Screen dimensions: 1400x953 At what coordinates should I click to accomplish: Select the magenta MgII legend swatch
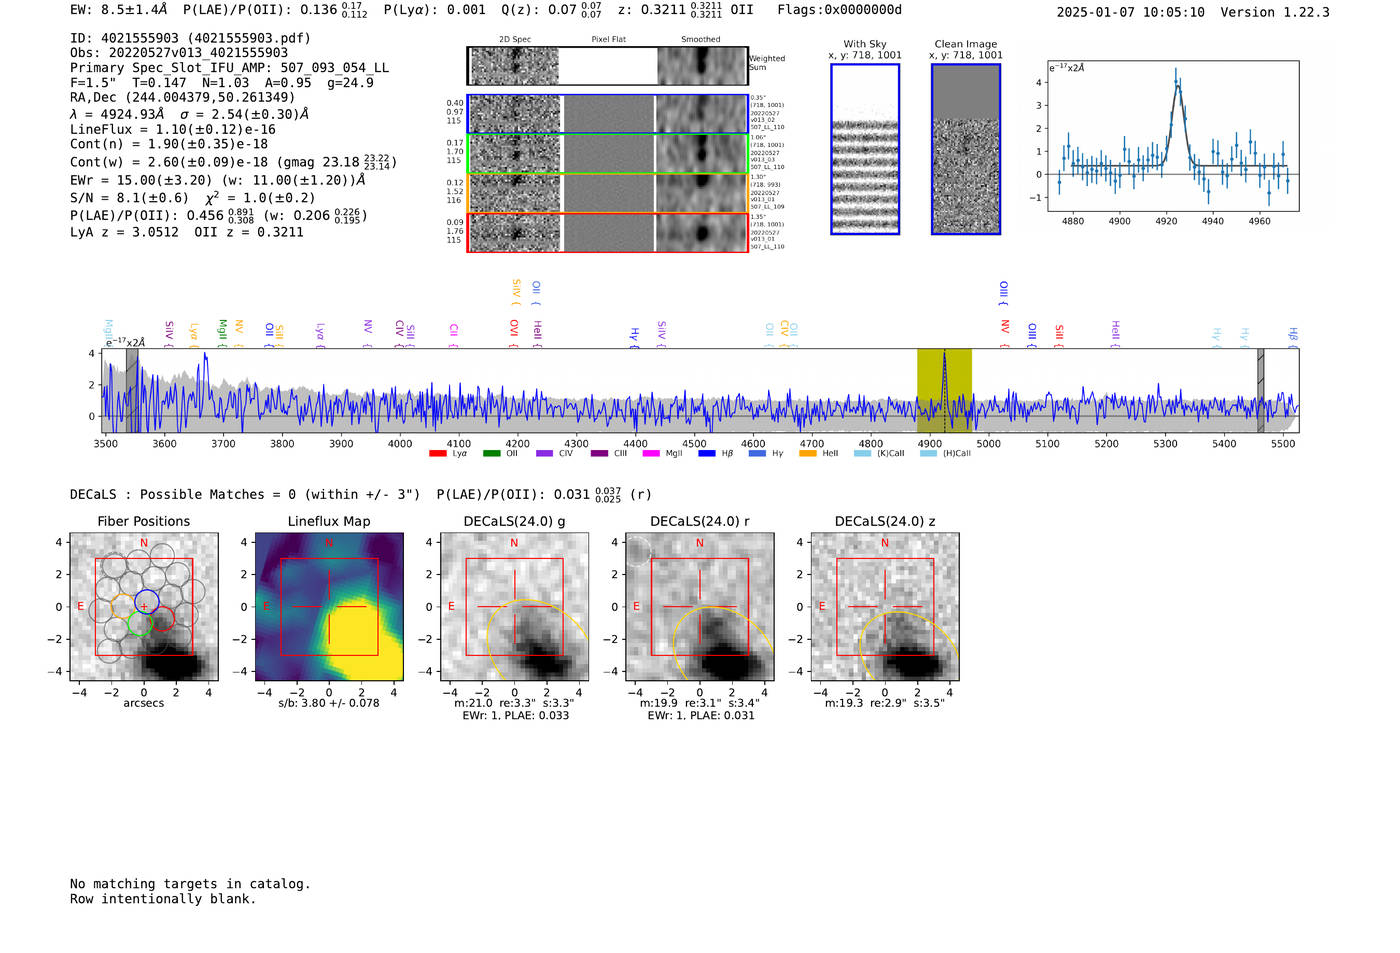pyautogui.click(x=651, y=454)
